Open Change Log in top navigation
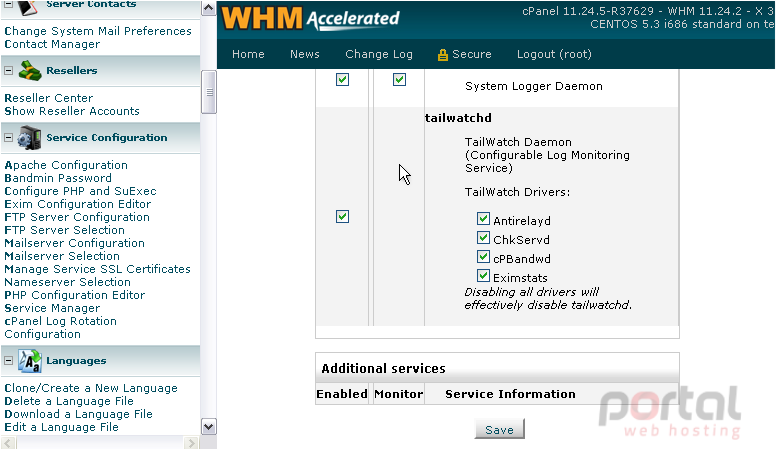The image size is (776, 450). (379, 54)
